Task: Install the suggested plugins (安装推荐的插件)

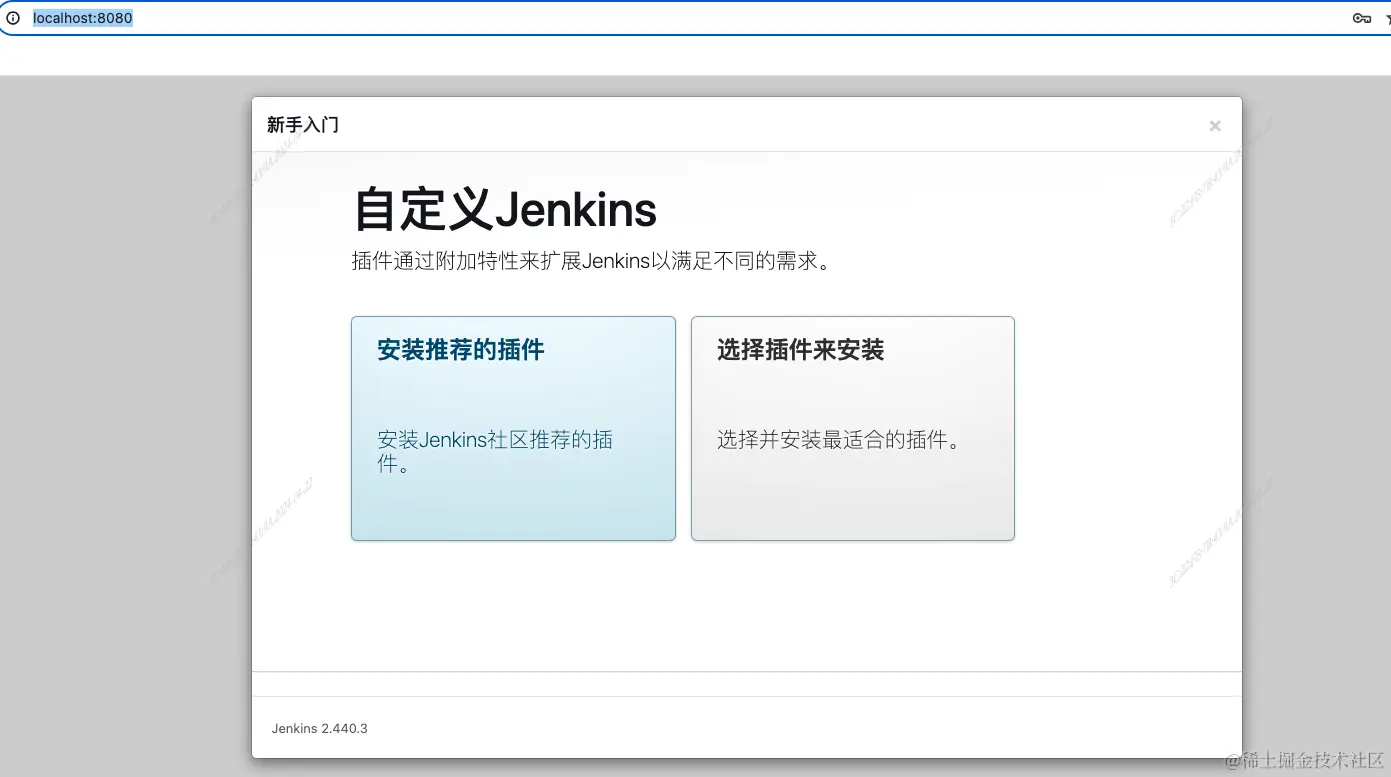Action: 513,428
